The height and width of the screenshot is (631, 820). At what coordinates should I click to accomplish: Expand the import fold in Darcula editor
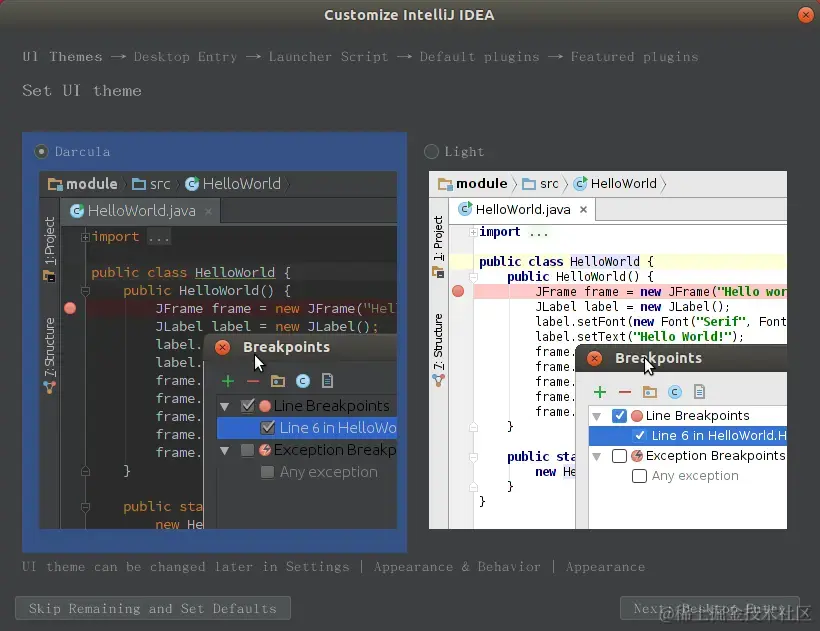pos(85,237)
